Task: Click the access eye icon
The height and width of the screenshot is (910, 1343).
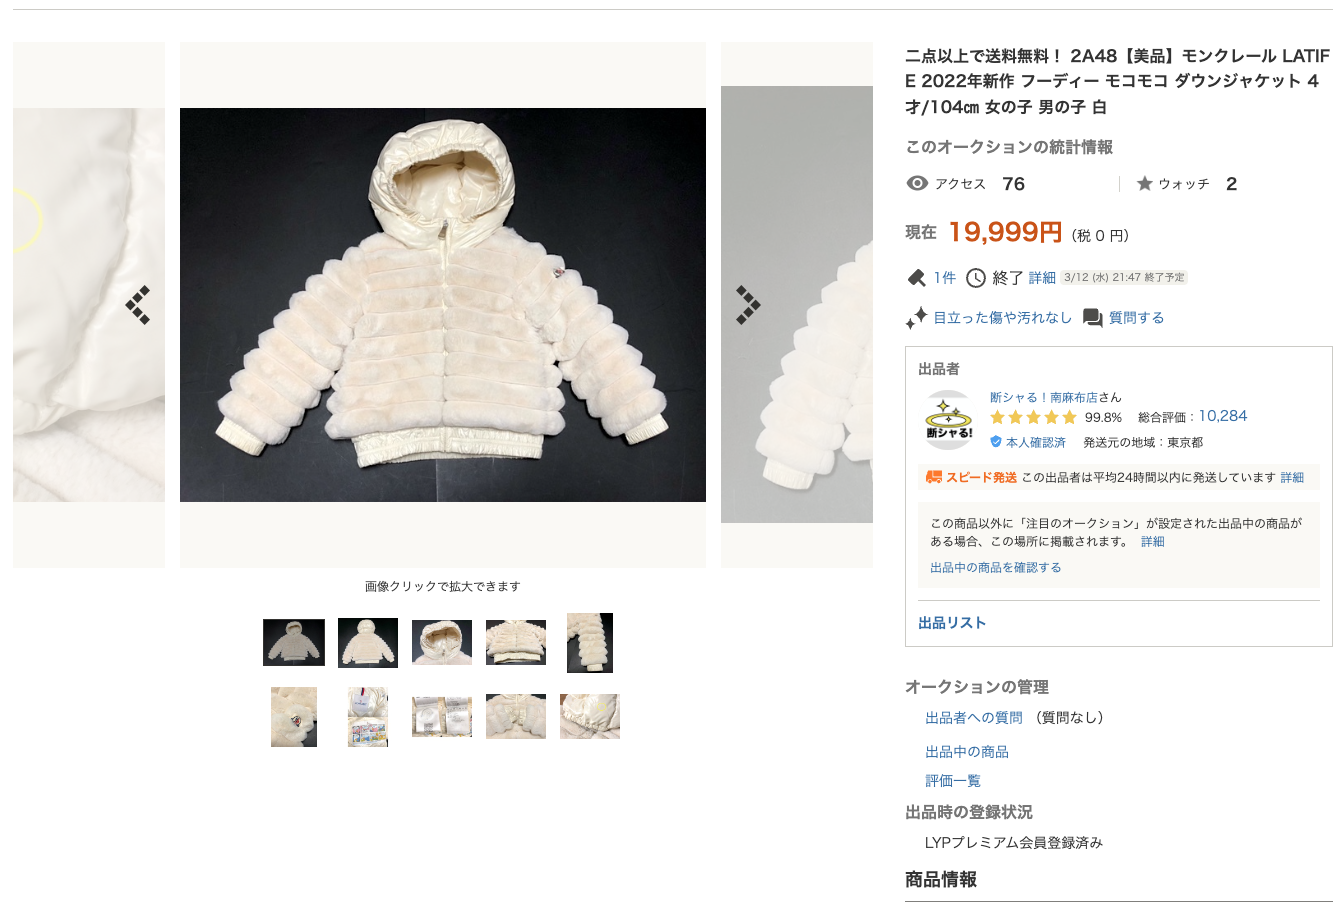Action: point(917,183)
